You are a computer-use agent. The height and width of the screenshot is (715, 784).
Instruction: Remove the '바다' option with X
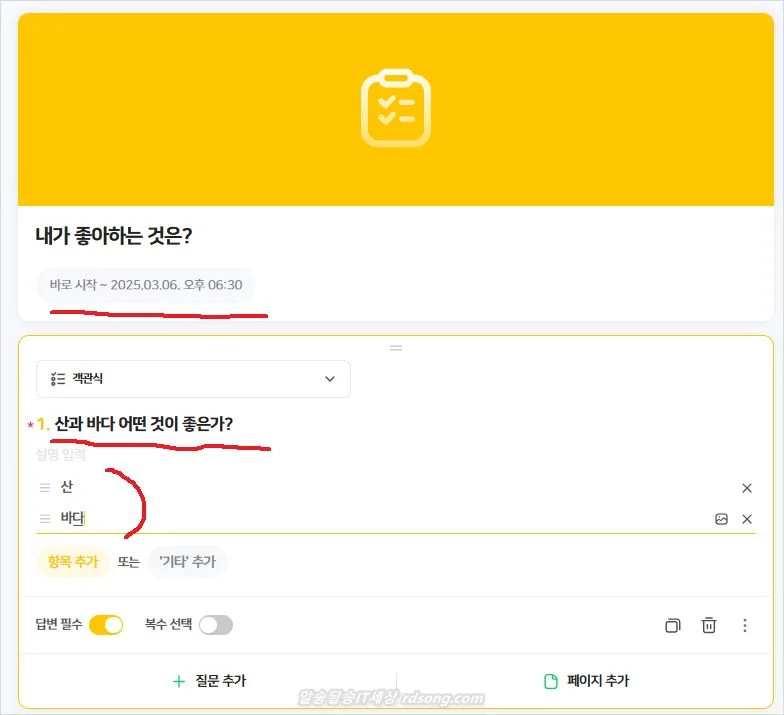click(747, 519)
